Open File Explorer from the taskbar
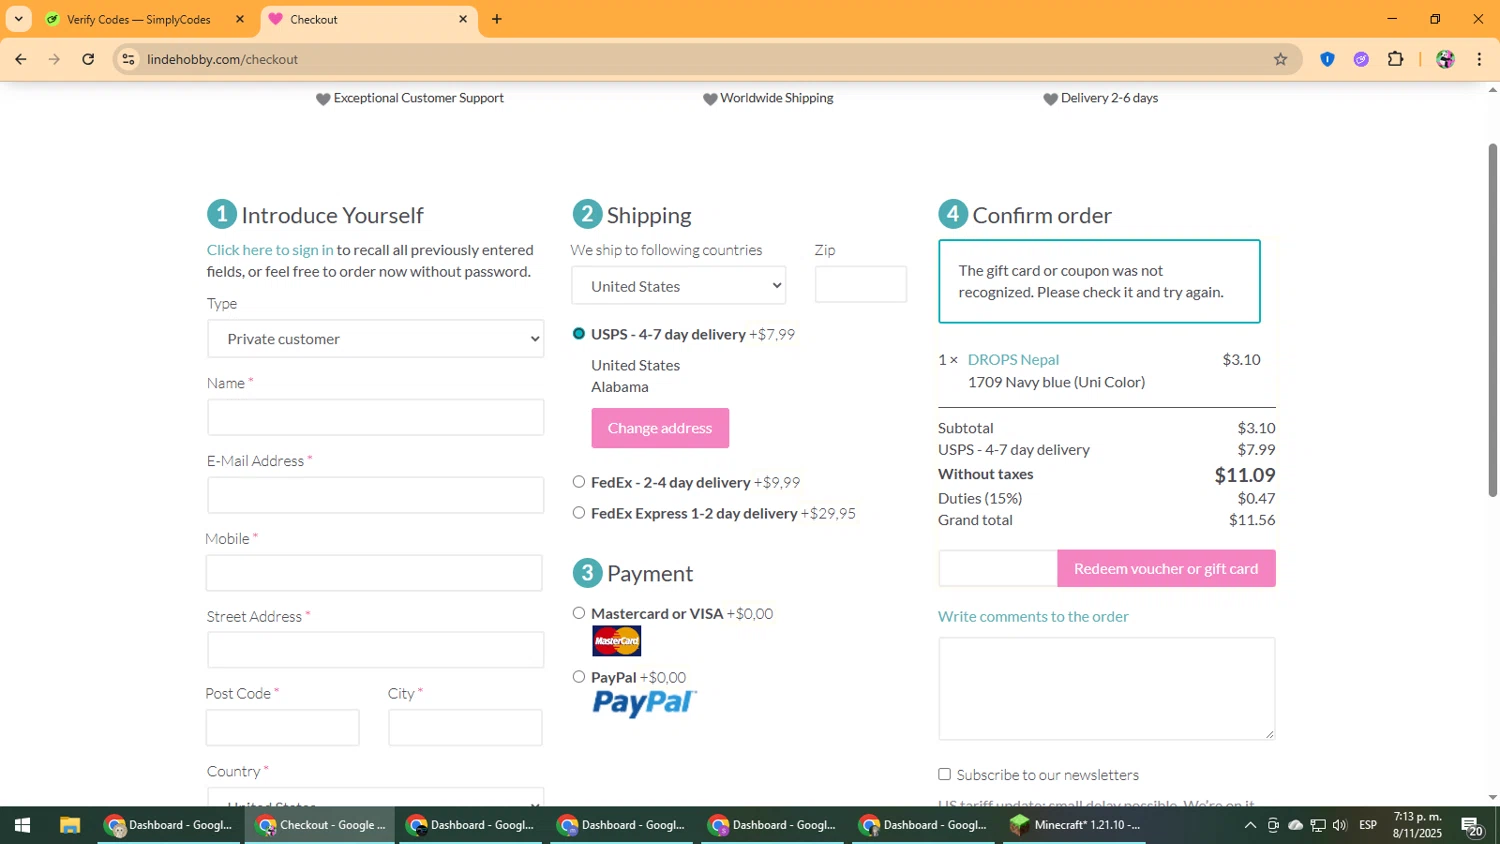1500x844 pixels. (69, 825)
